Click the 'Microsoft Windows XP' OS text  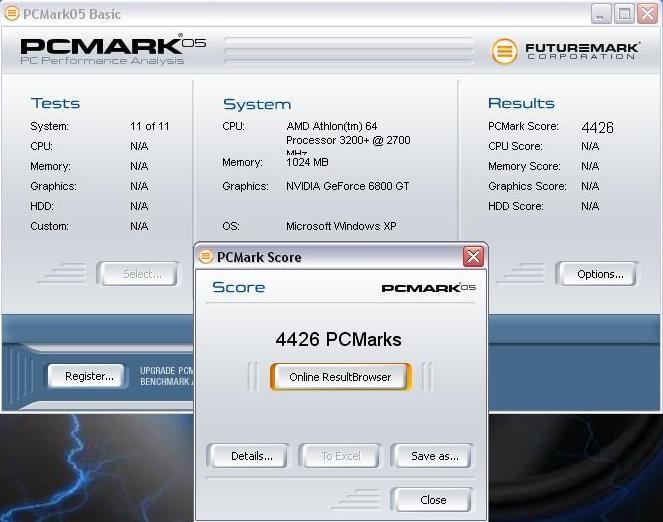click(x=341, y=226)
